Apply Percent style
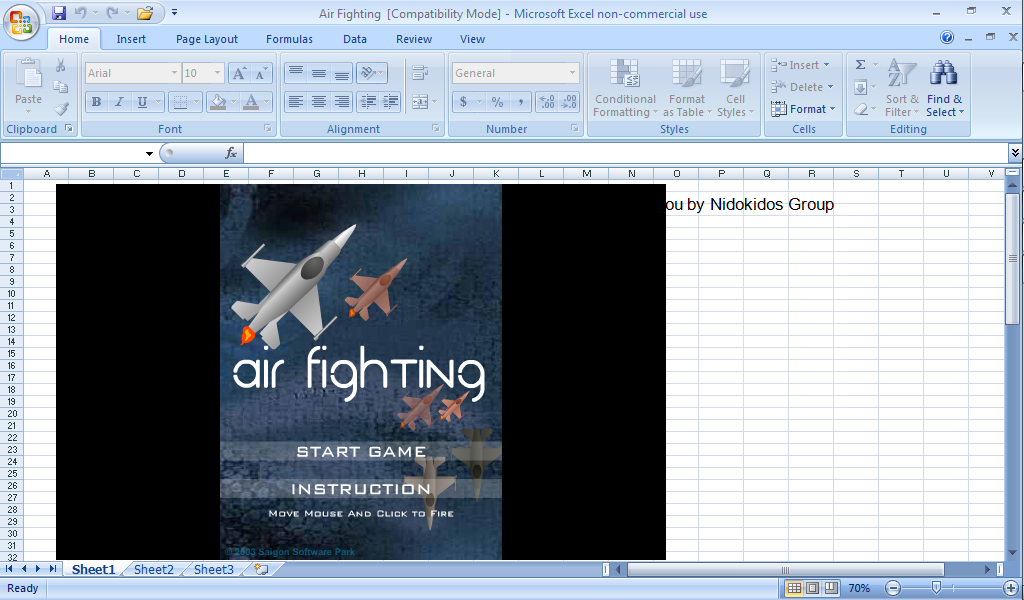1024x600 pixels. tap(498, 102)
